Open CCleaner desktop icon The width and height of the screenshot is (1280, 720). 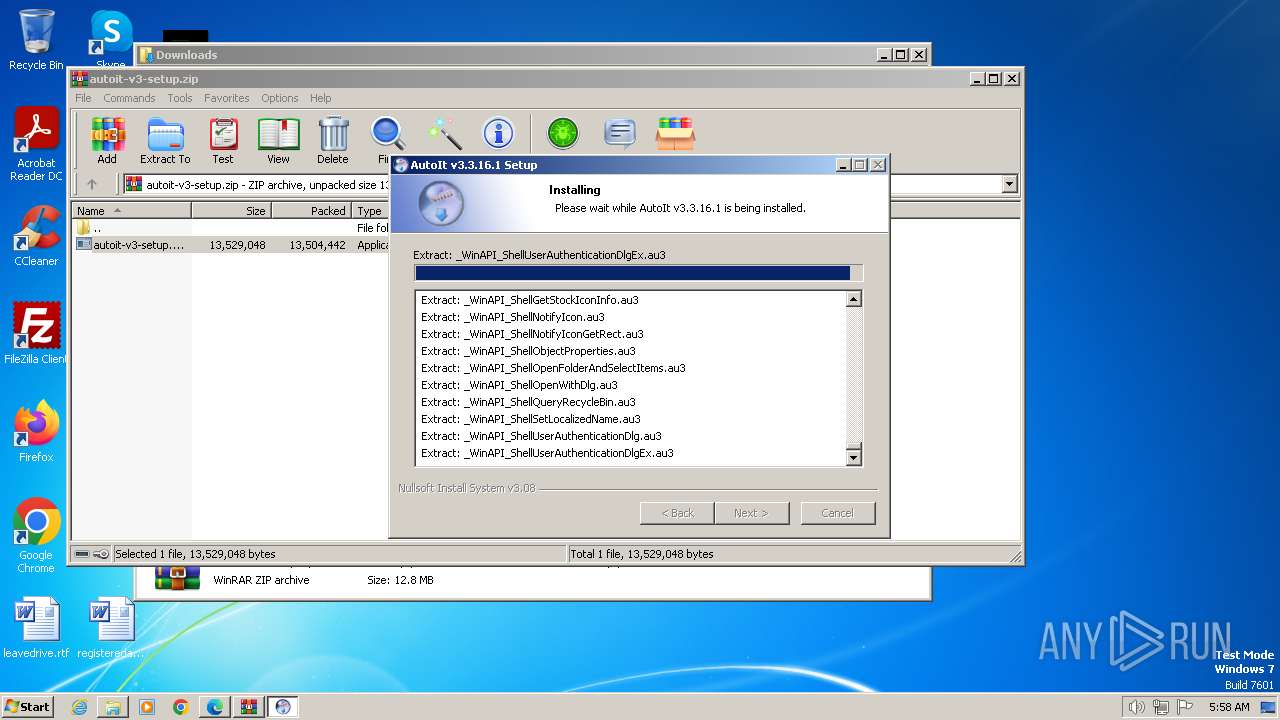point(36,236)
